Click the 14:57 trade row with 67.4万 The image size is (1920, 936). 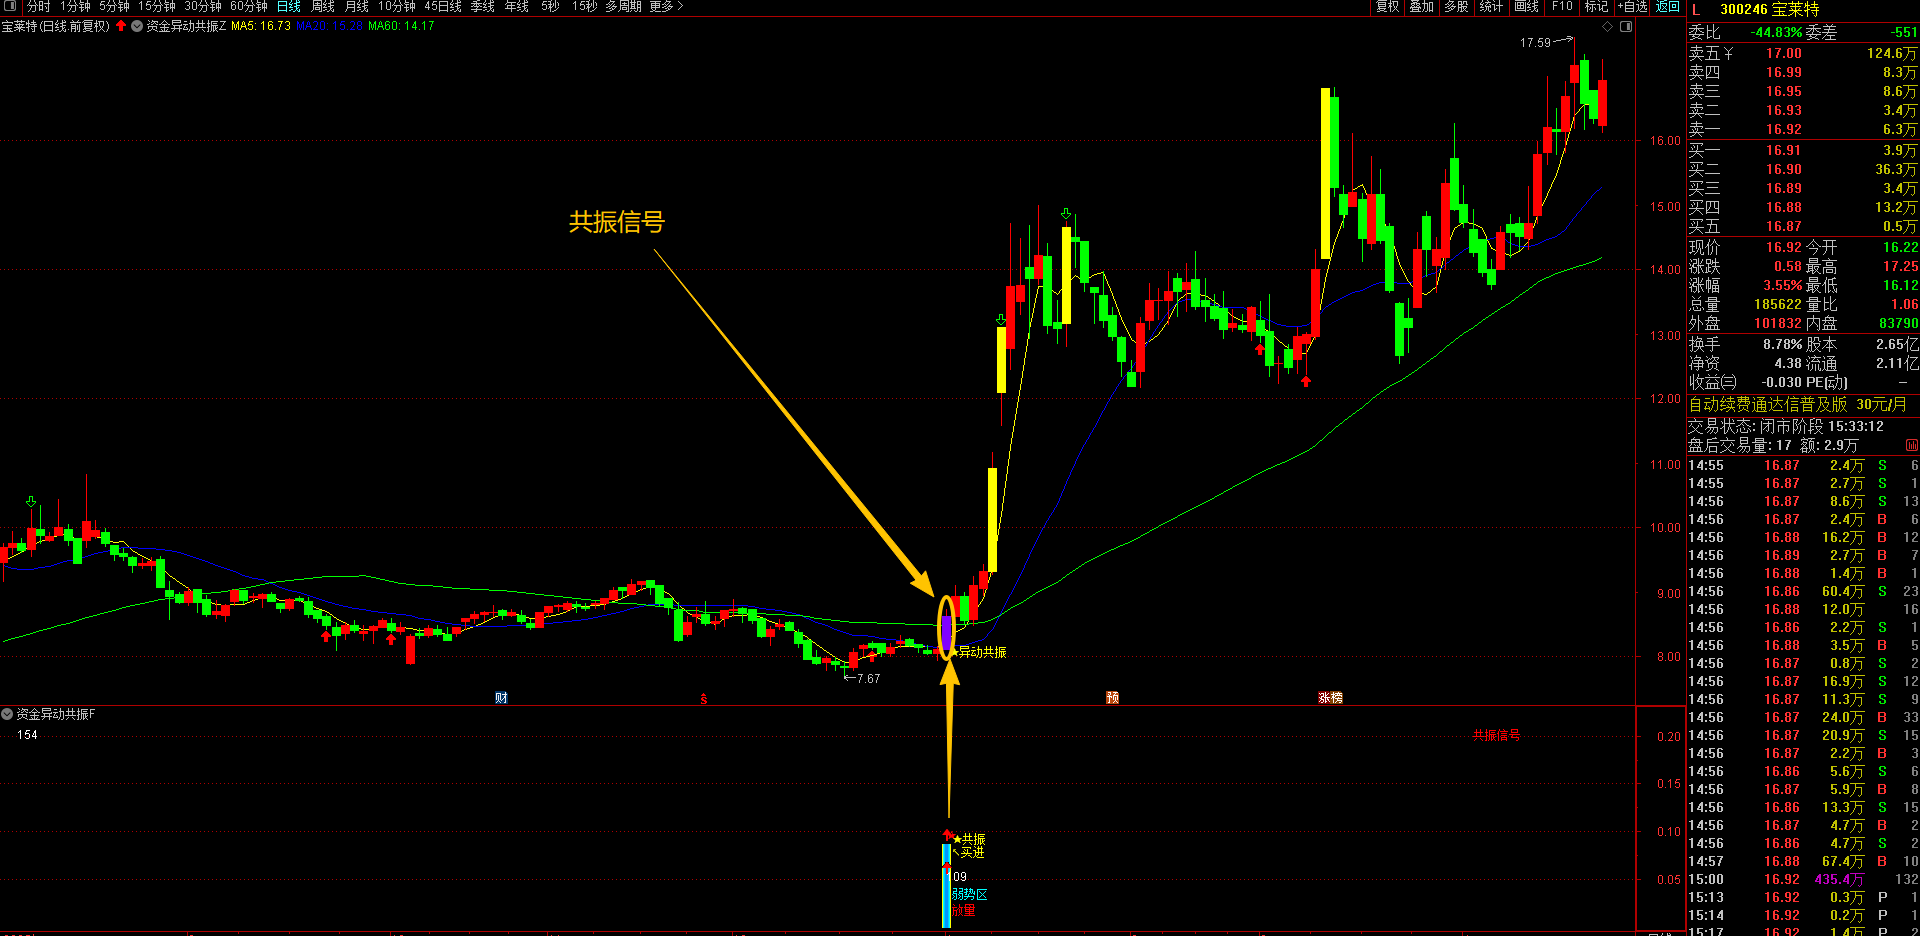1803,861
